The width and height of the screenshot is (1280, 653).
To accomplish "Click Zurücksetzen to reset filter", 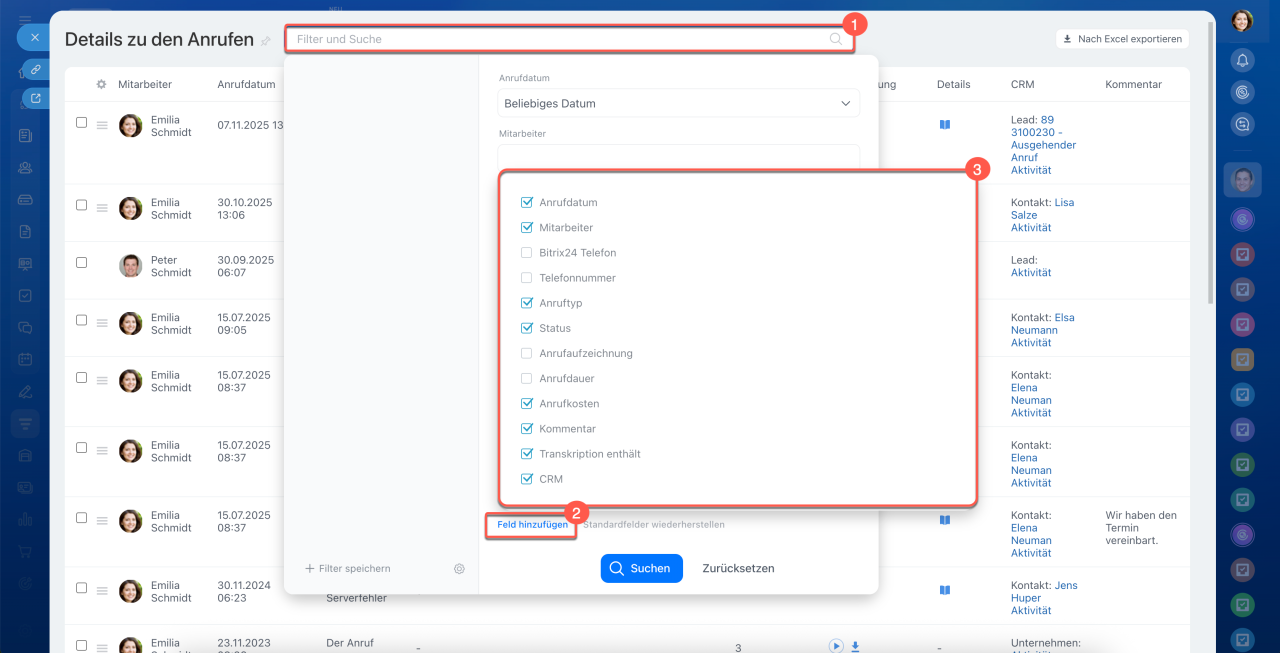I will point(738,568).
